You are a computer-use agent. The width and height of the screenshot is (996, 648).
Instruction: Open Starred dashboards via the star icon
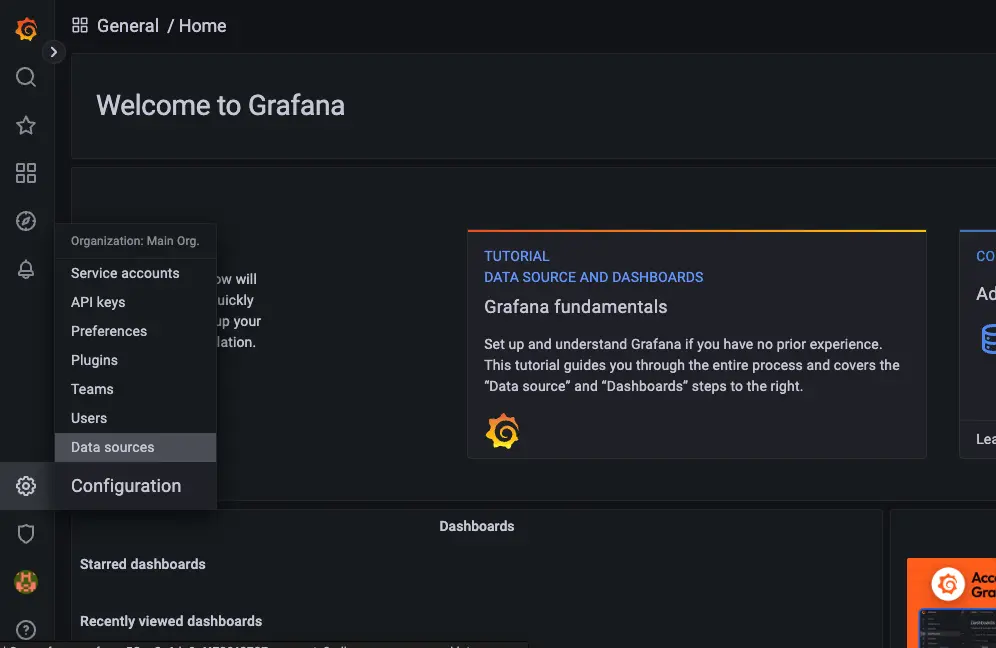coord(26,125)
